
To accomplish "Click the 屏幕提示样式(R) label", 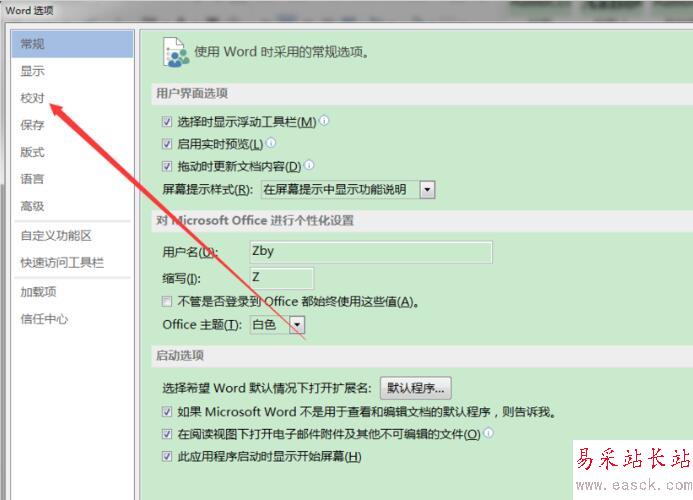I will (207, 190).
